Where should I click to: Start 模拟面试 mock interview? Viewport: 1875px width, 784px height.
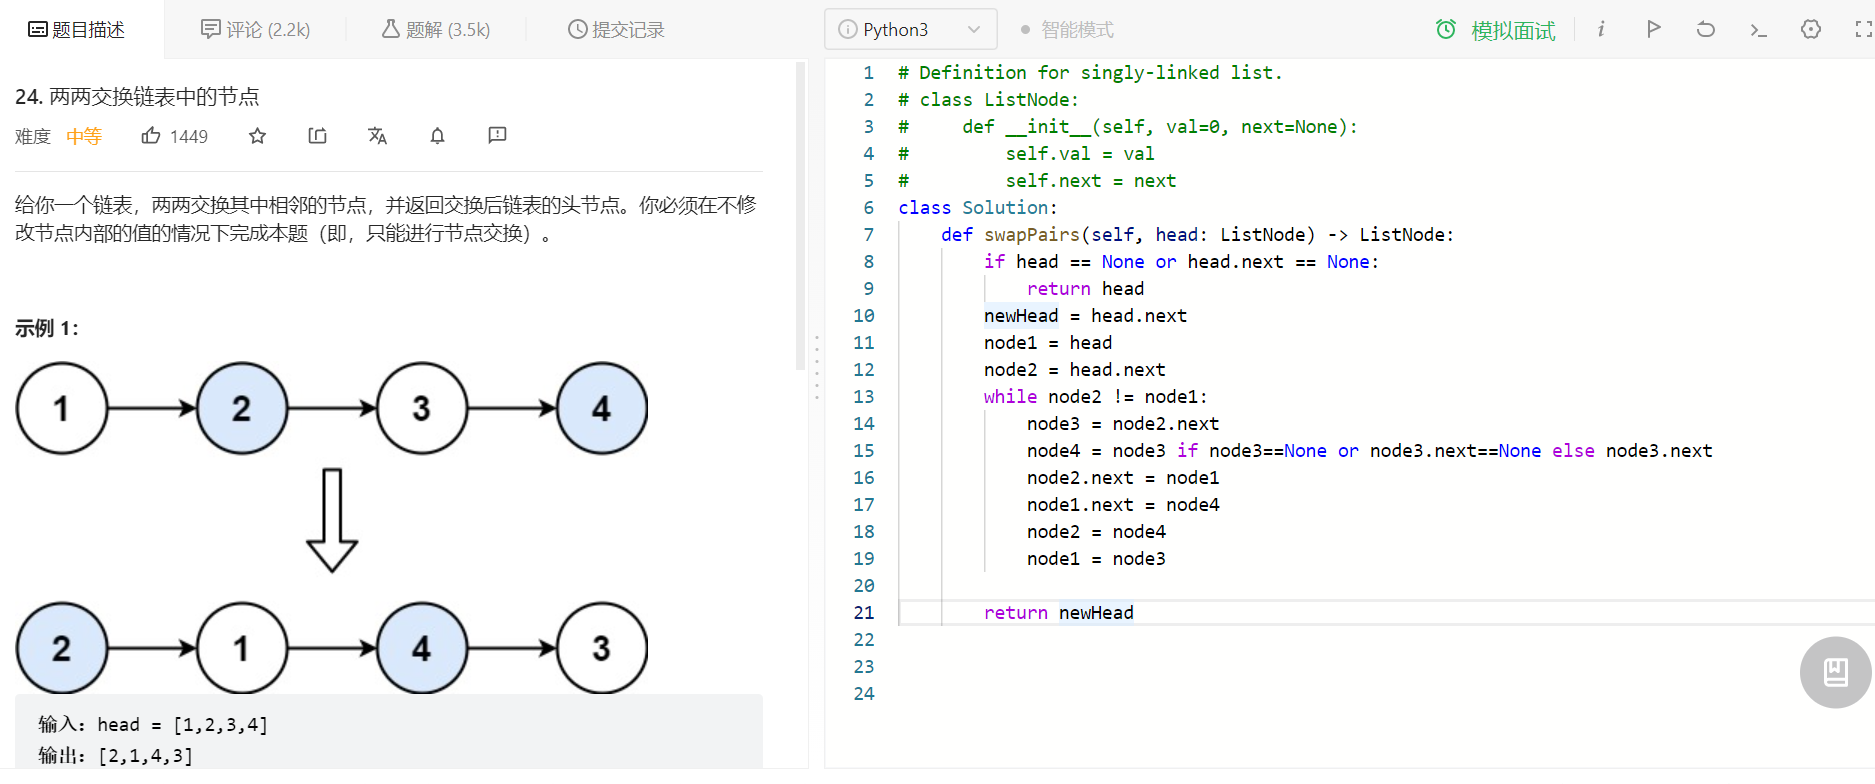tap(1512, 31)
